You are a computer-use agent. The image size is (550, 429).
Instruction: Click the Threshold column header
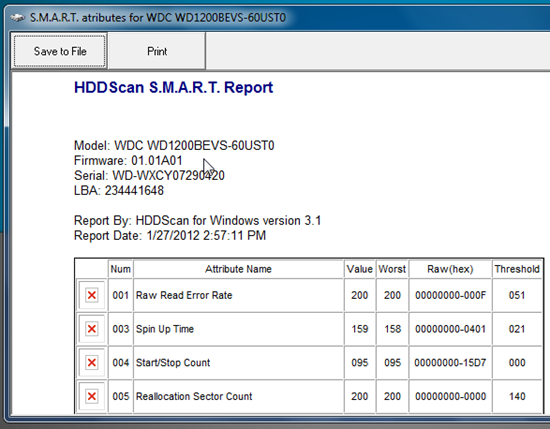click(x=517, y=269)
